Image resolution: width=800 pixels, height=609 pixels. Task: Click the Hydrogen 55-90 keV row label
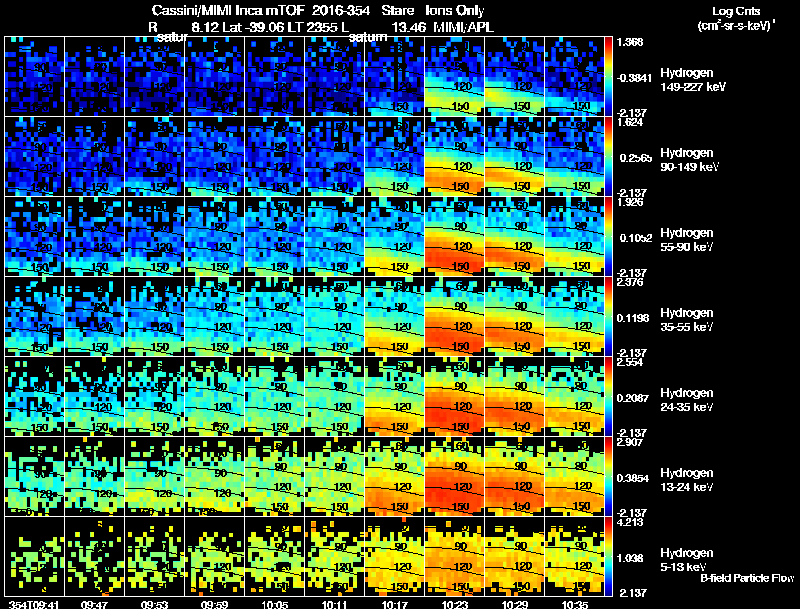(x=686, y=240)
